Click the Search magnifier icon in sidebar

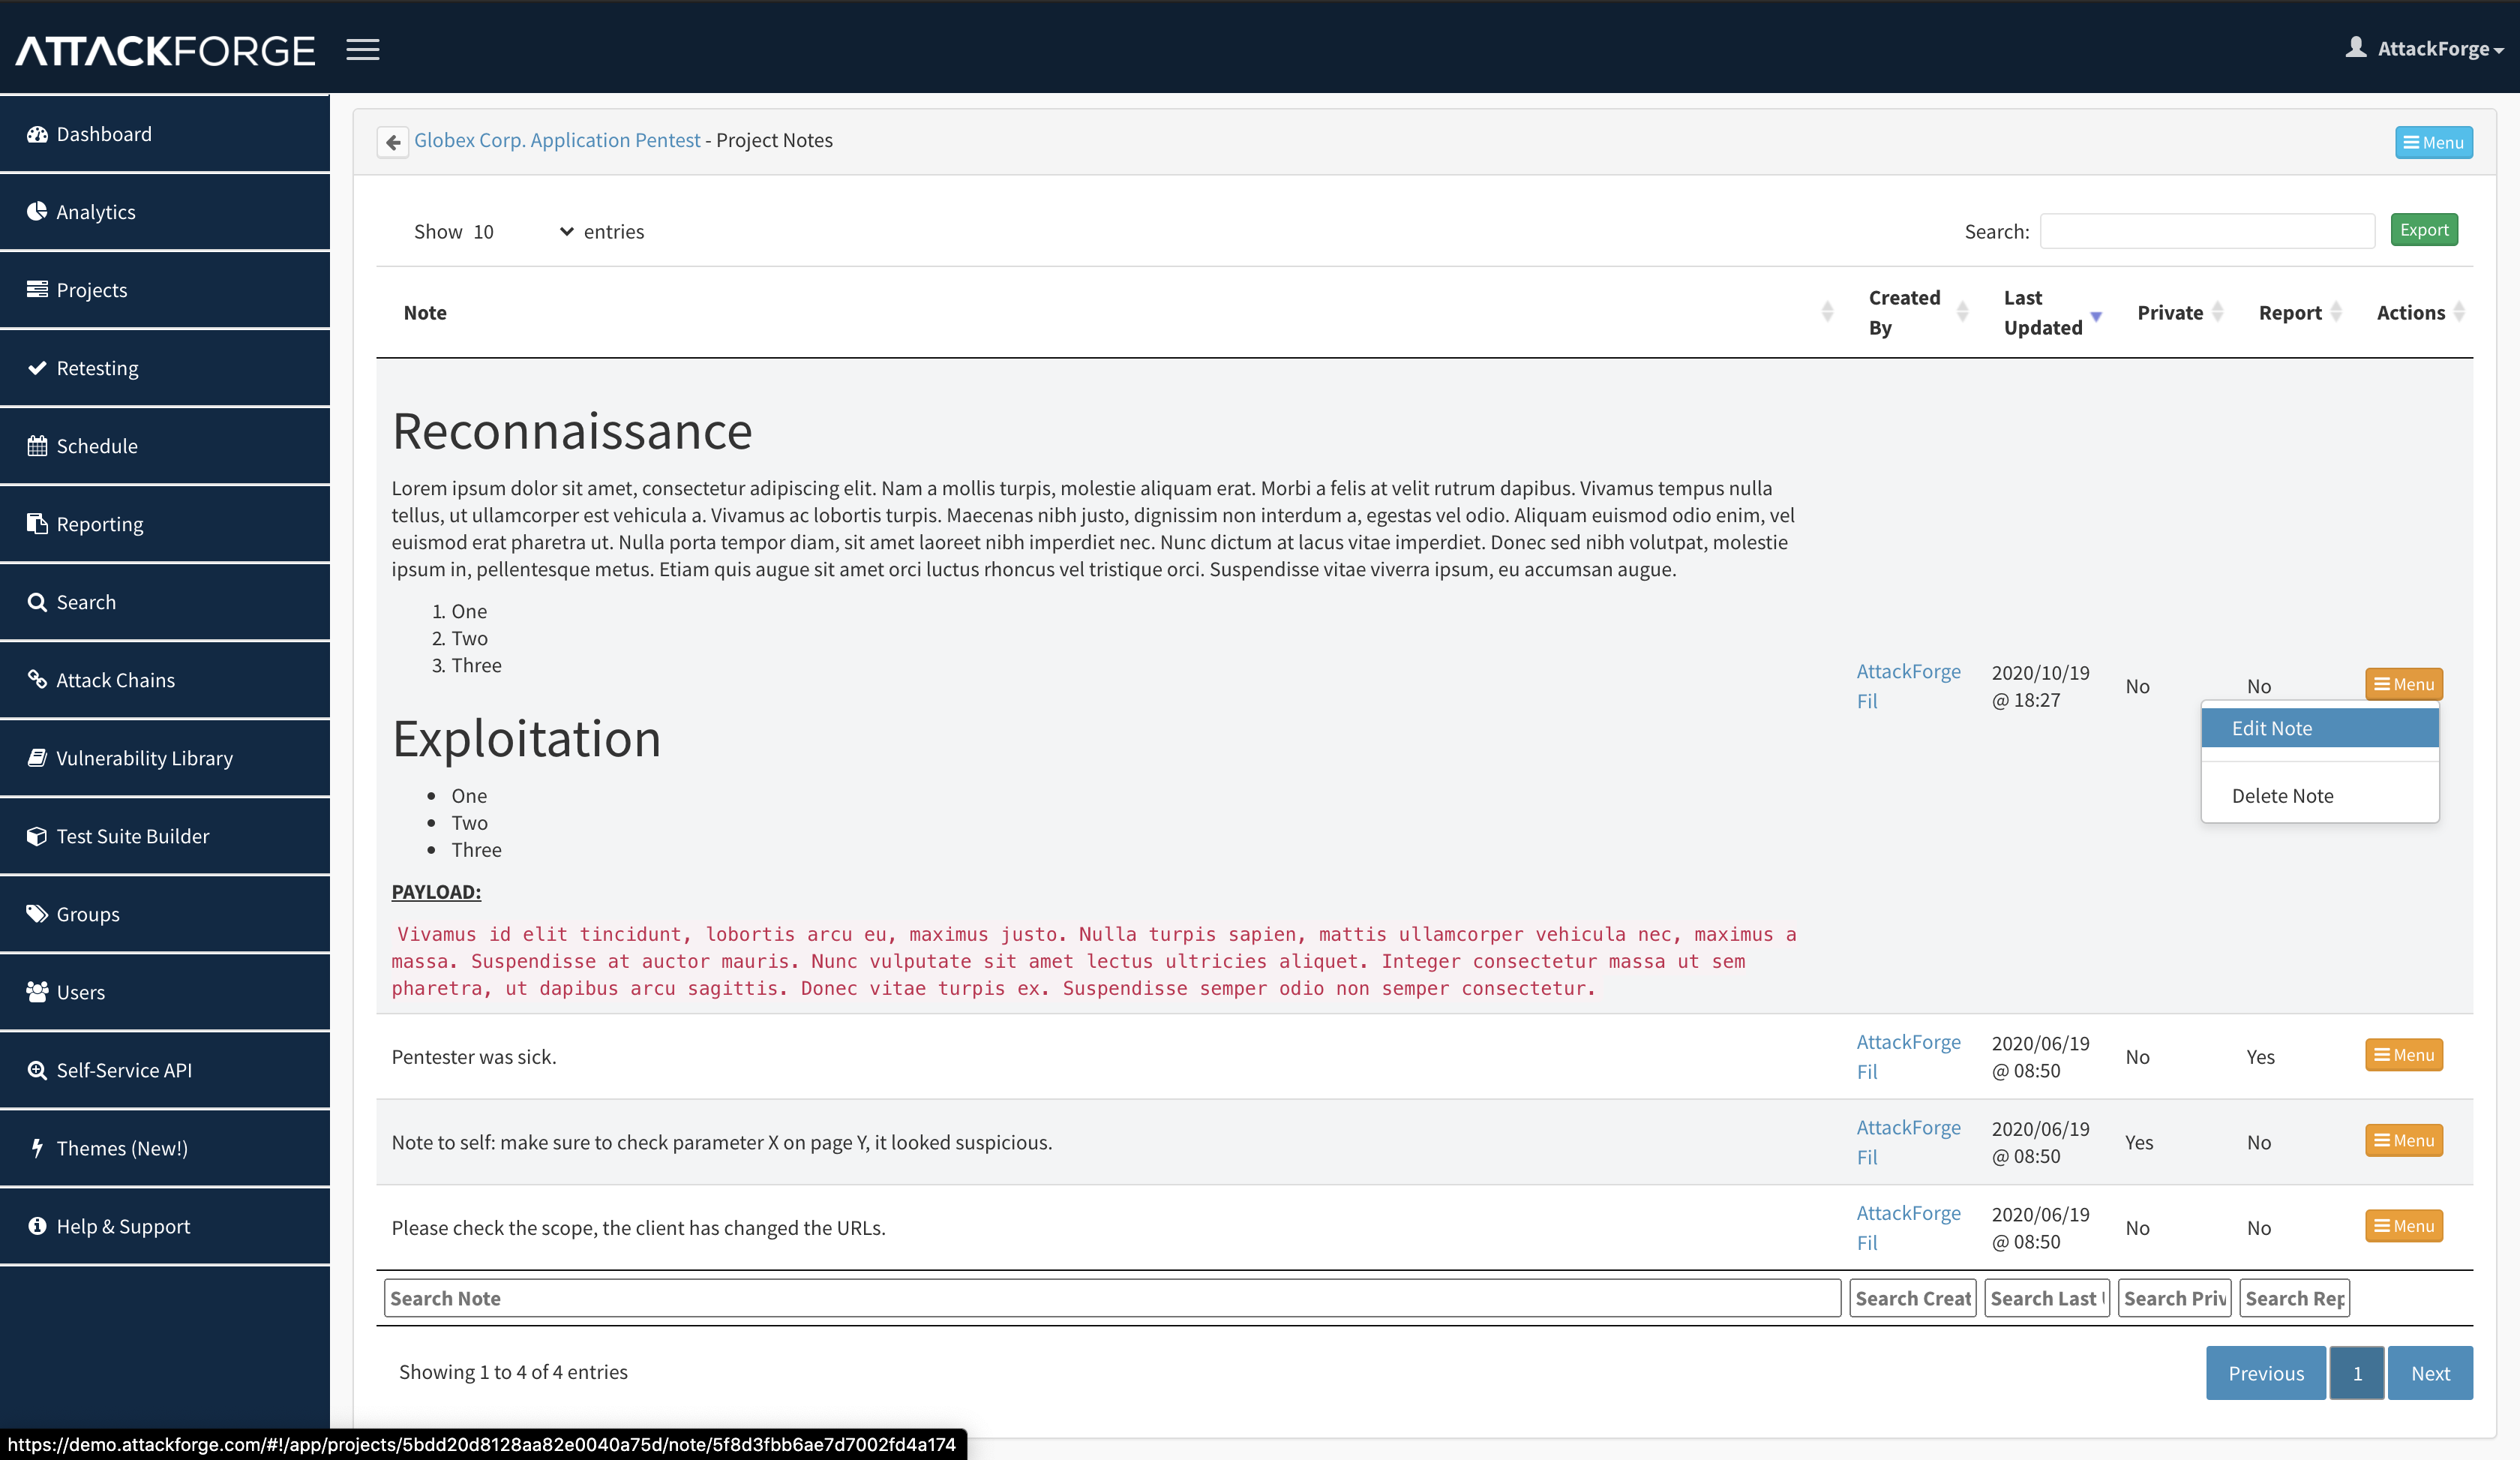[x=37, y=602]
